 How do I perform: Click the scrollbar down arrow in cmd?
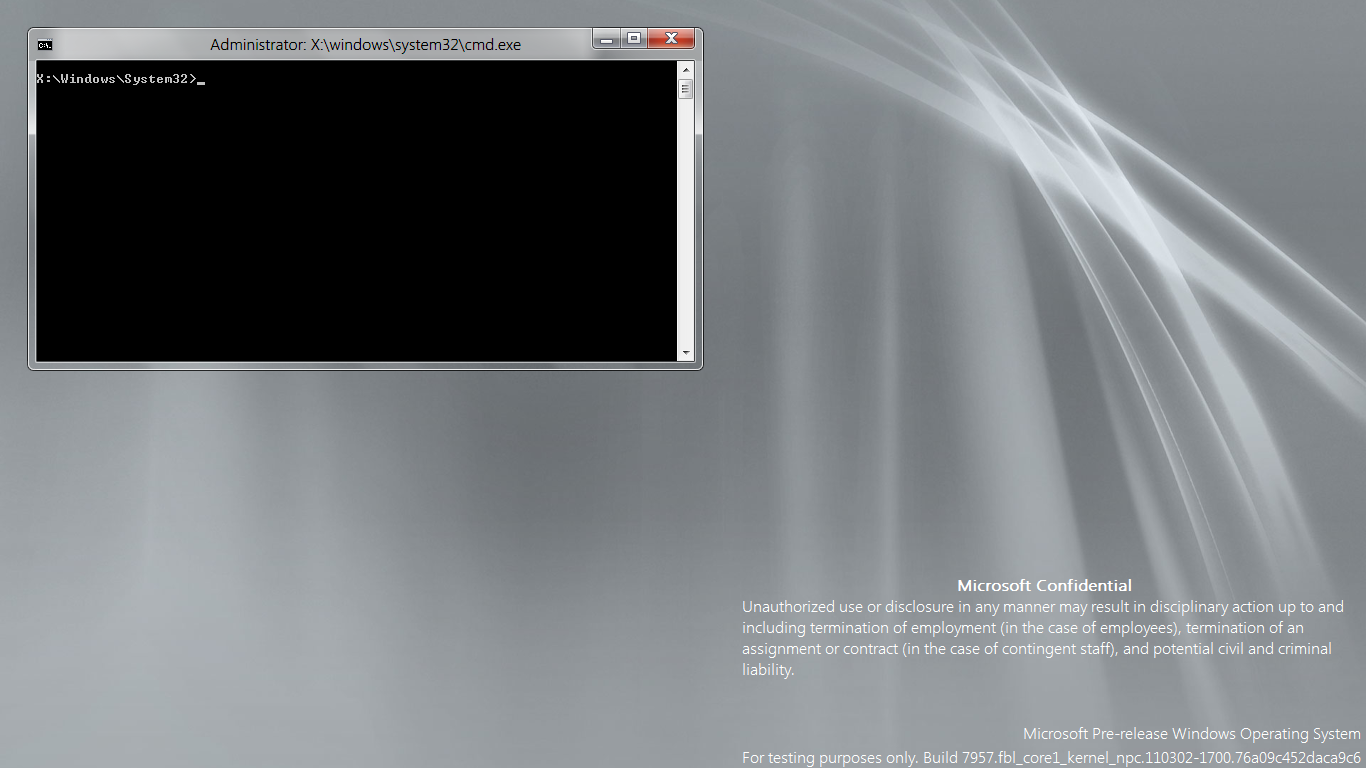pos(686,353)
